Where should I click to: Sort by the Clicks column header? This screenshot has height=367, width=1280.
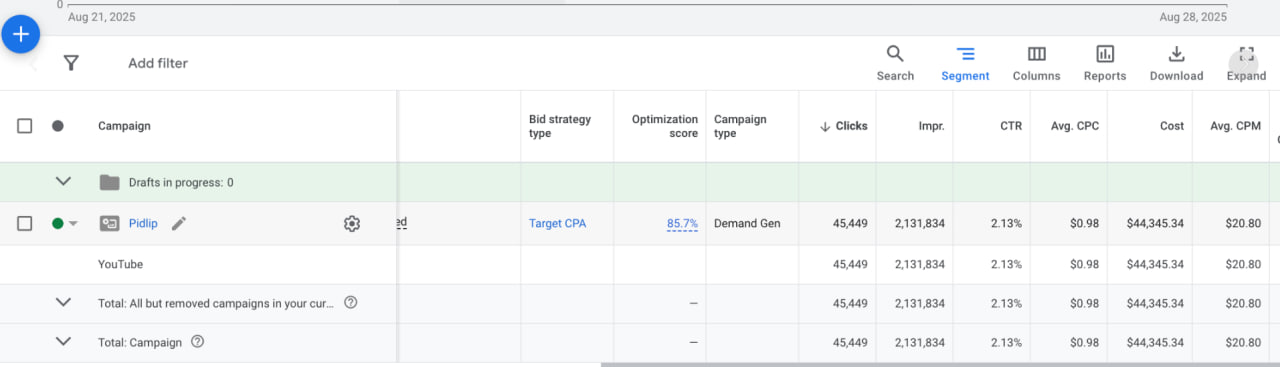point(843,126)
